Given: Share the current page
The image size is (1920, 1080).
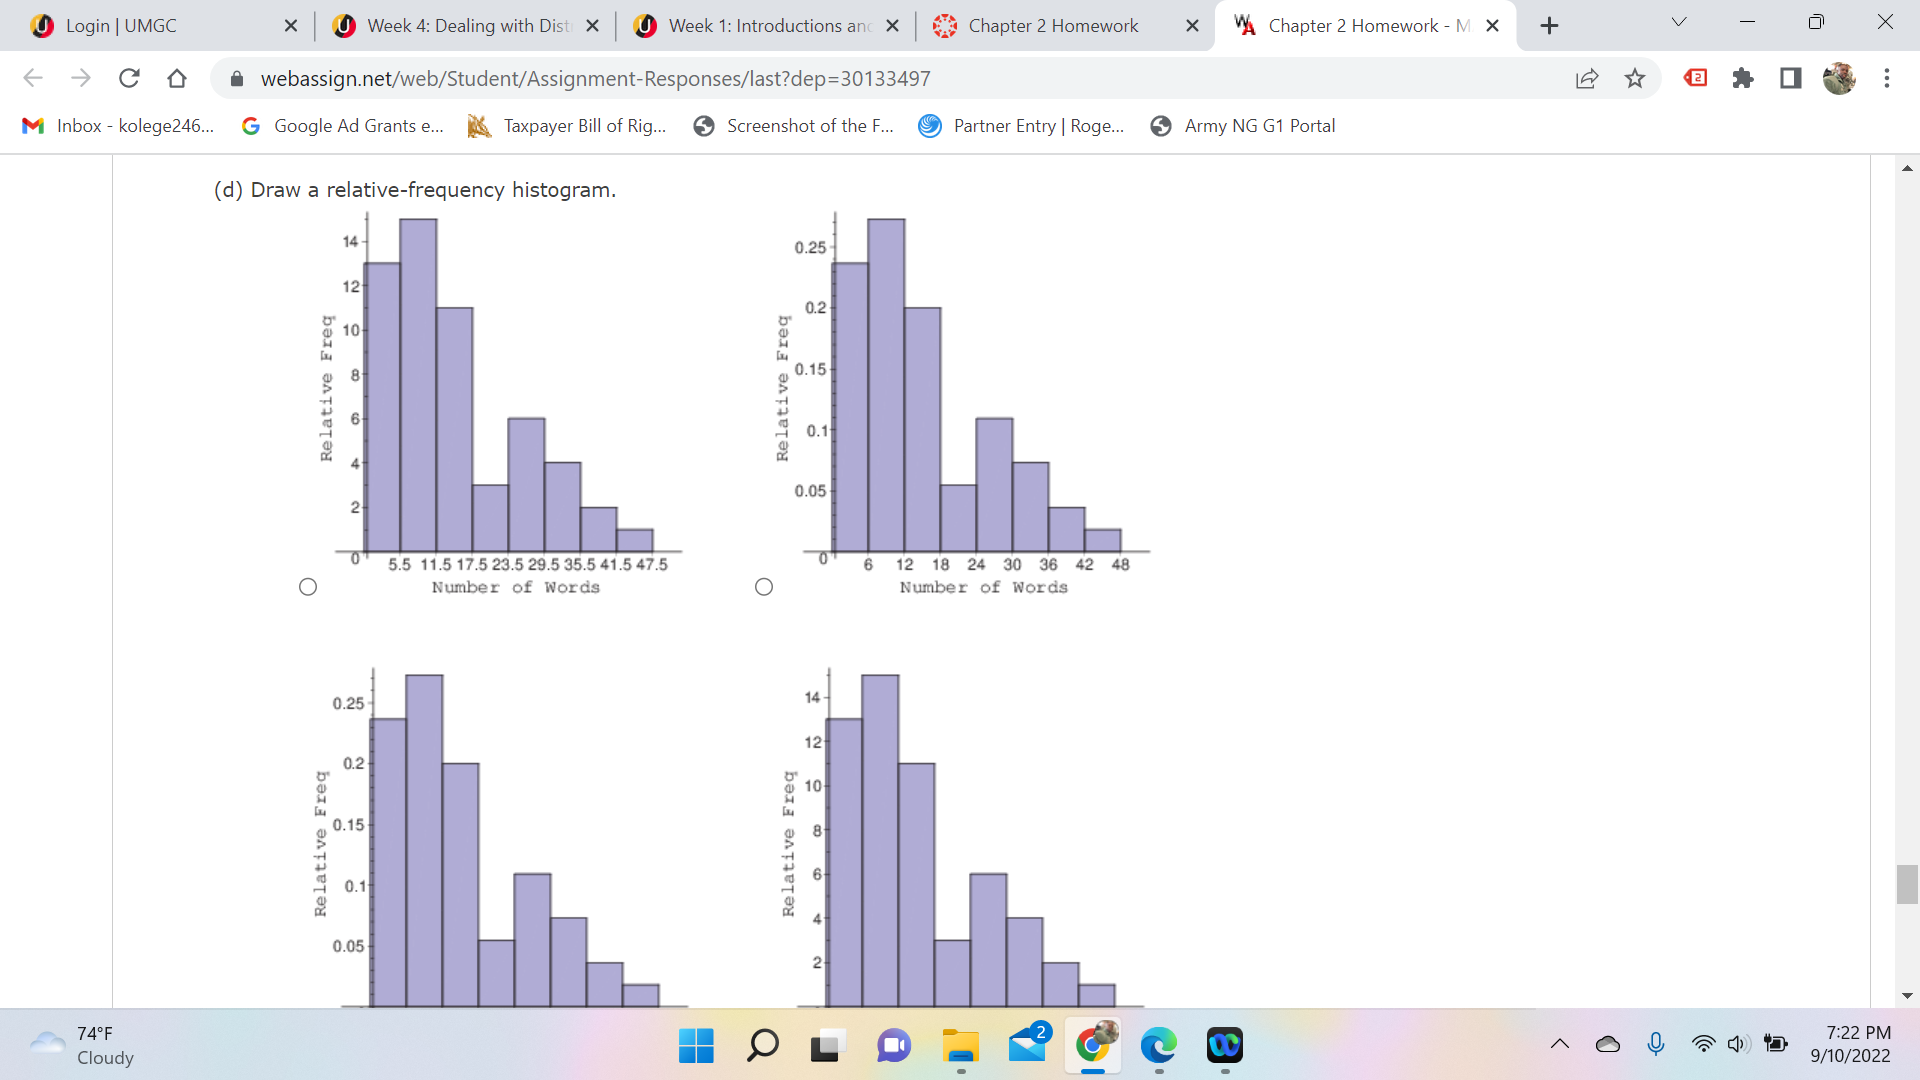Looking at the screenshot, I should 1587,78.
